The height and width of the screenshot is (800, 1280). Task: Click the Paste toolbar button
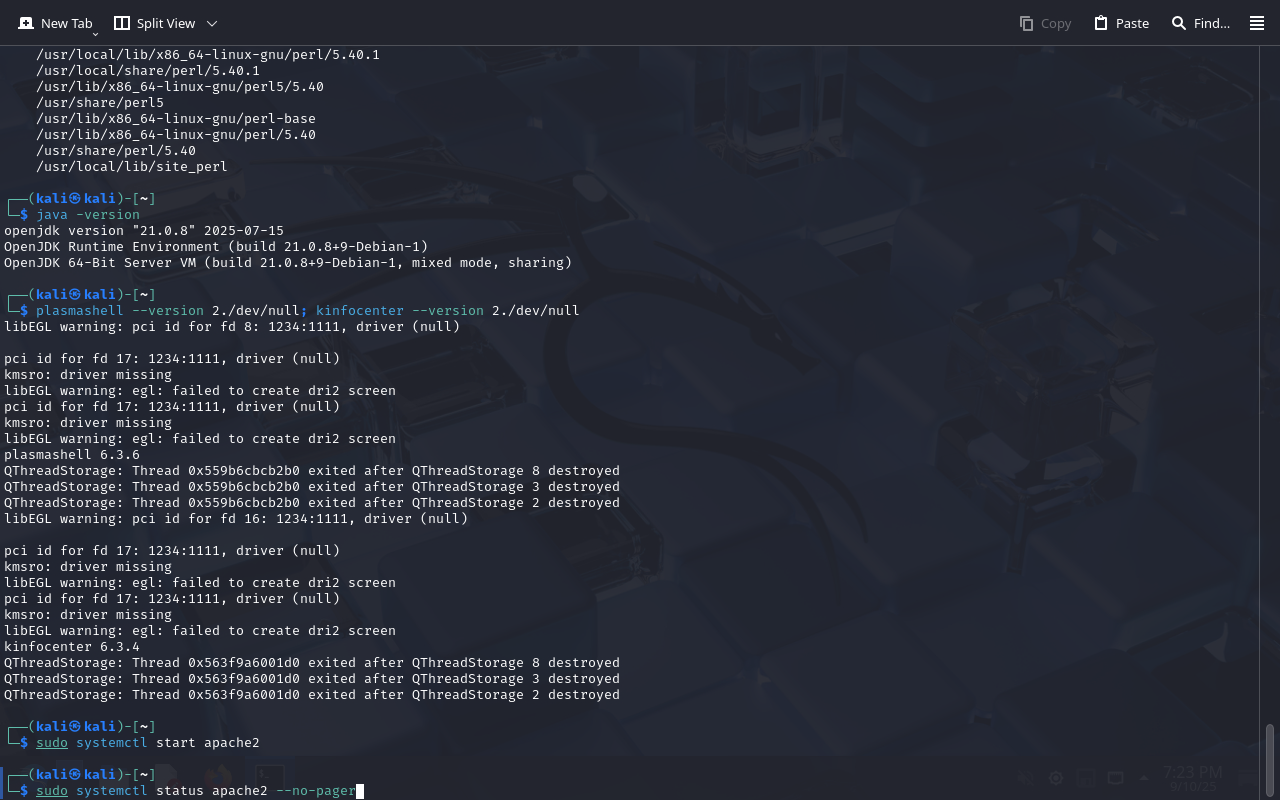(x=1121, y=23)
